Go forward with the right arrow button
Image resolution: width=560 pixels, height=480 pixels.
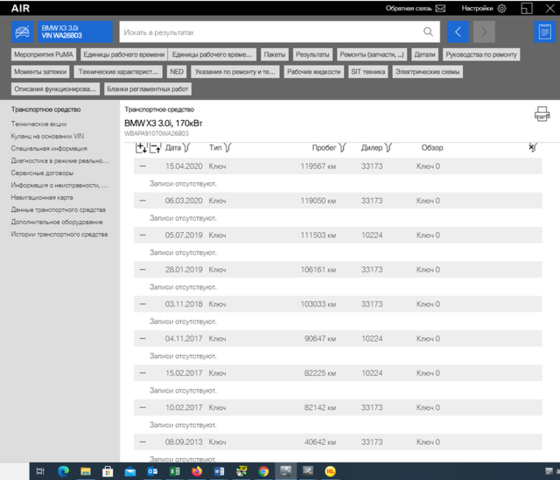pyautogui.click(x=484, y=32)
